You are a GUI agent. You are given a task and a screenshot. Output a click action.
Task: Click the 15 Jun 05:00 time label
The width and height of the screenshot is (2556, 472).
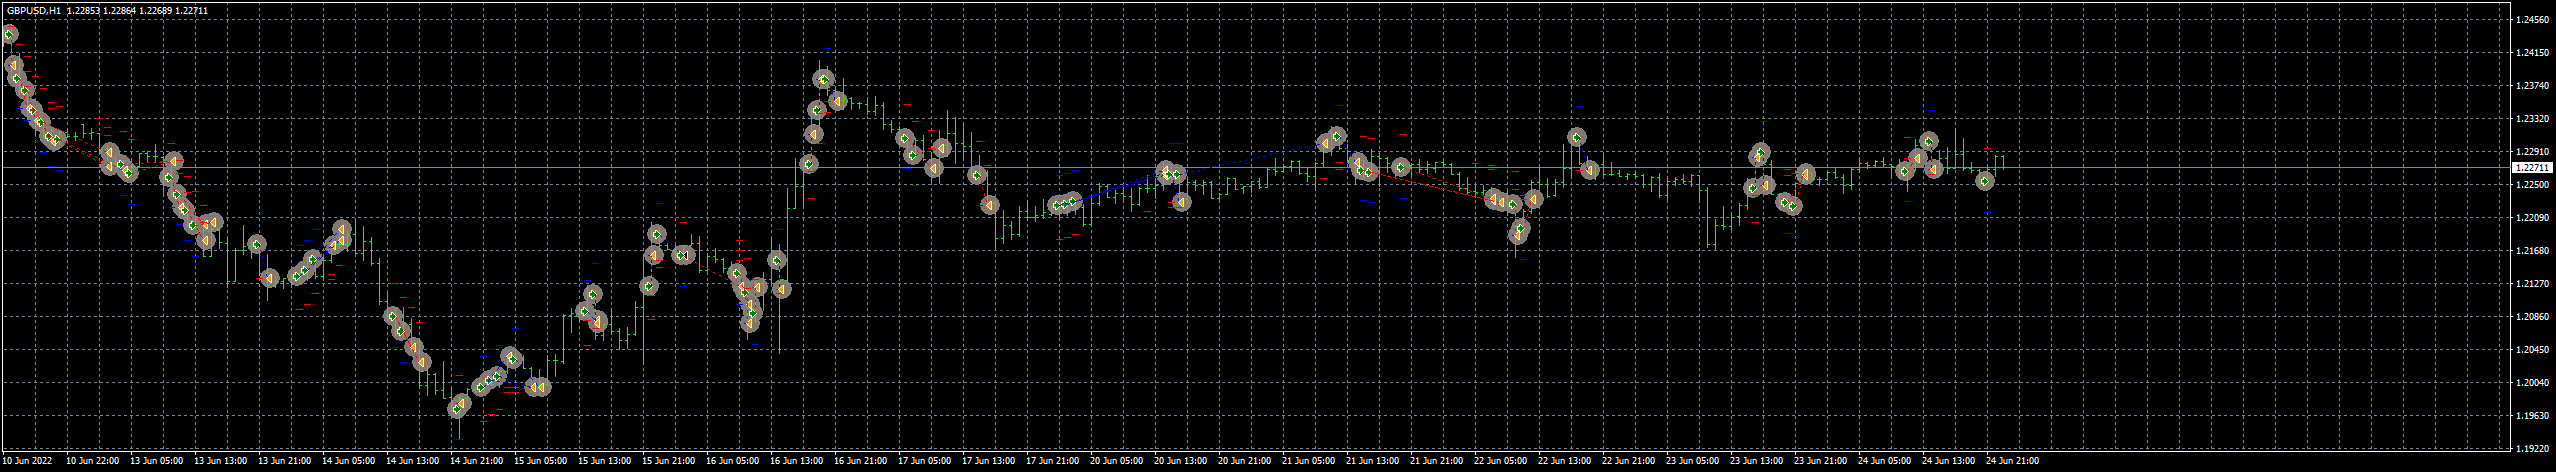pos(540,462)
